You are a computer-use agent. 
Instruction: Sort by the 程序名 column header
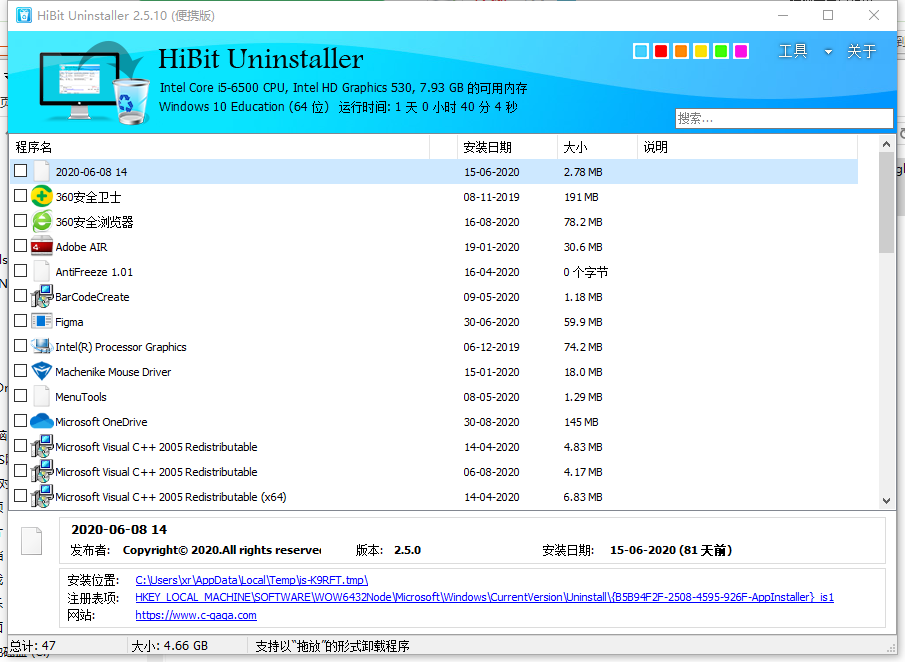point(220,147)
